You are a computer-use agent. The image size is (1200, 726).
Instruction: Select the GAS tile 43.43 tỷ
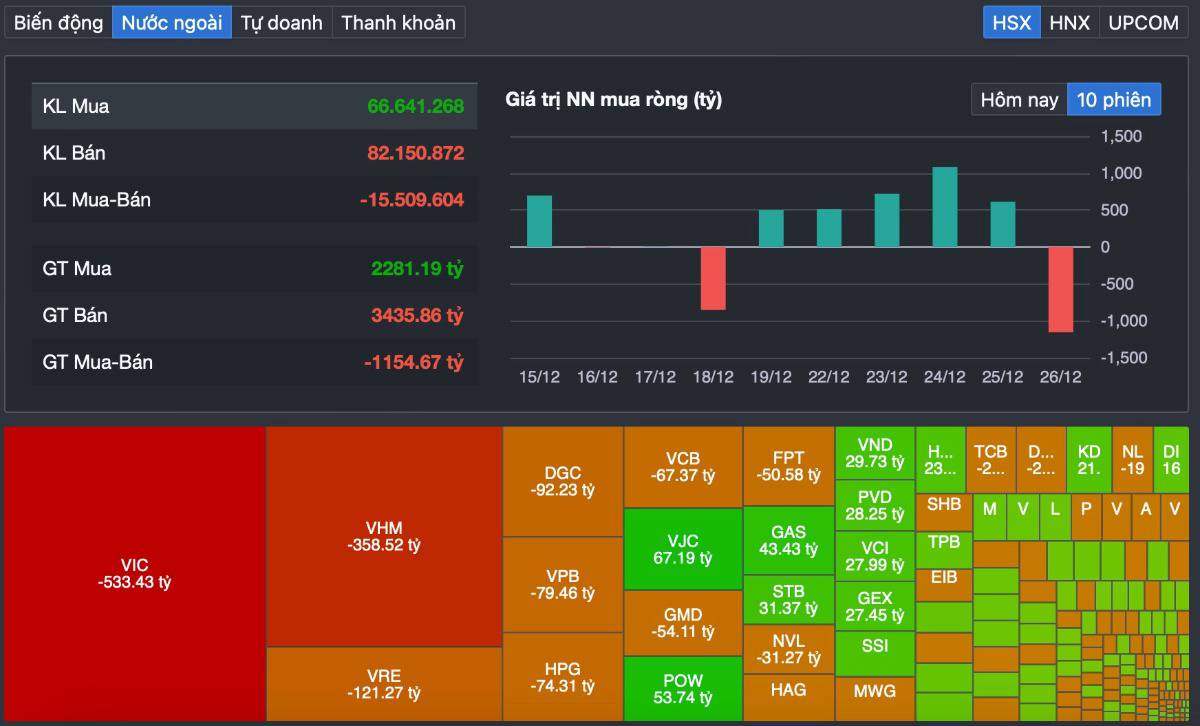pos(788,540)
